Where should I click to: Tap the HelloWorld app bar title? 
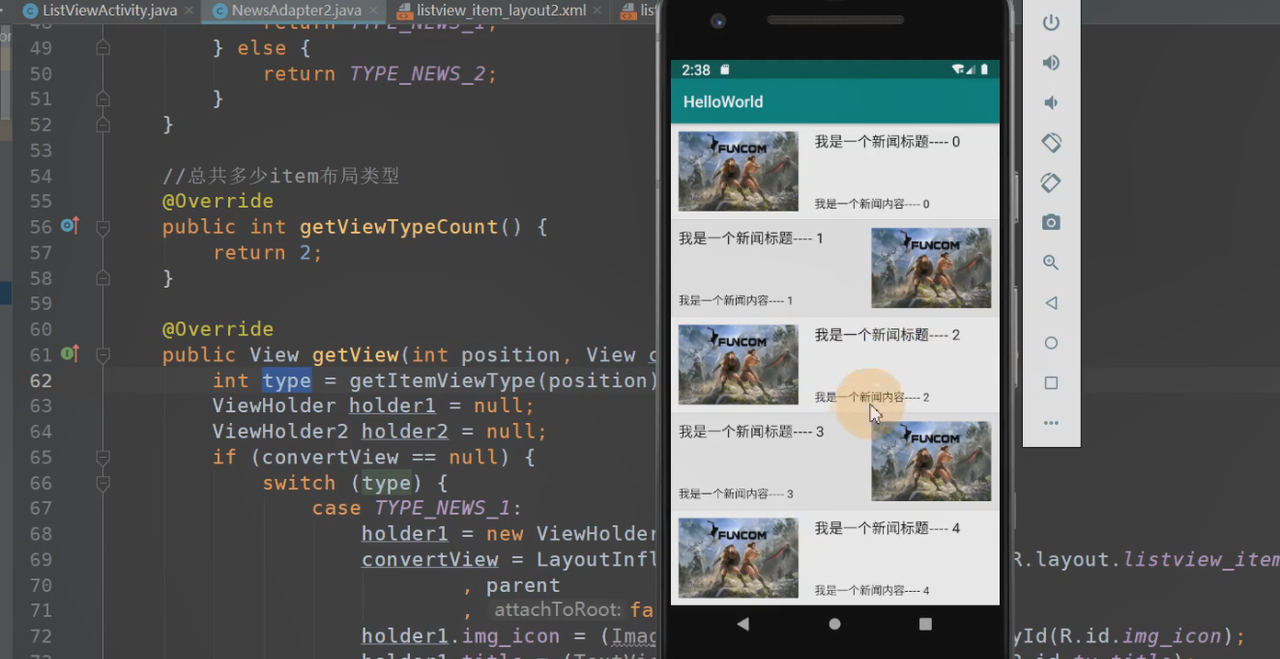[x=723, y=102]
